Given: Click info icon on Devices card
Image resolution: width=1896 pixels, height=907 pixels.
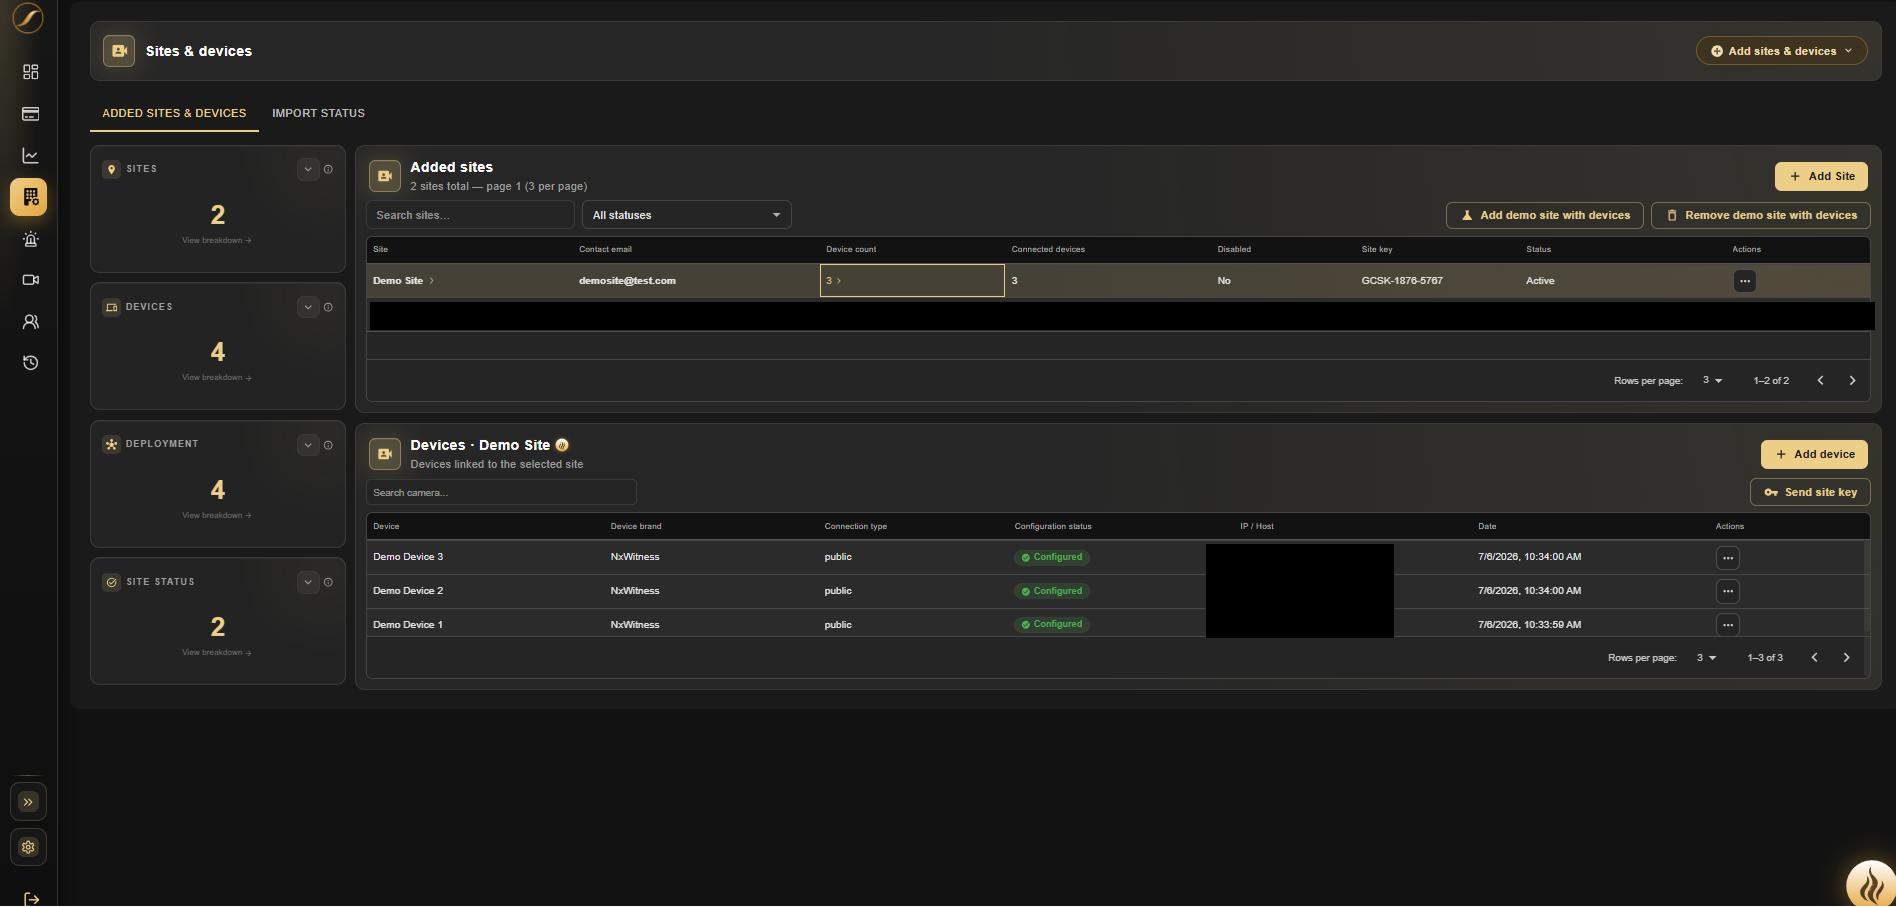Looking at the screenshot, I should [x=328, y=307].
